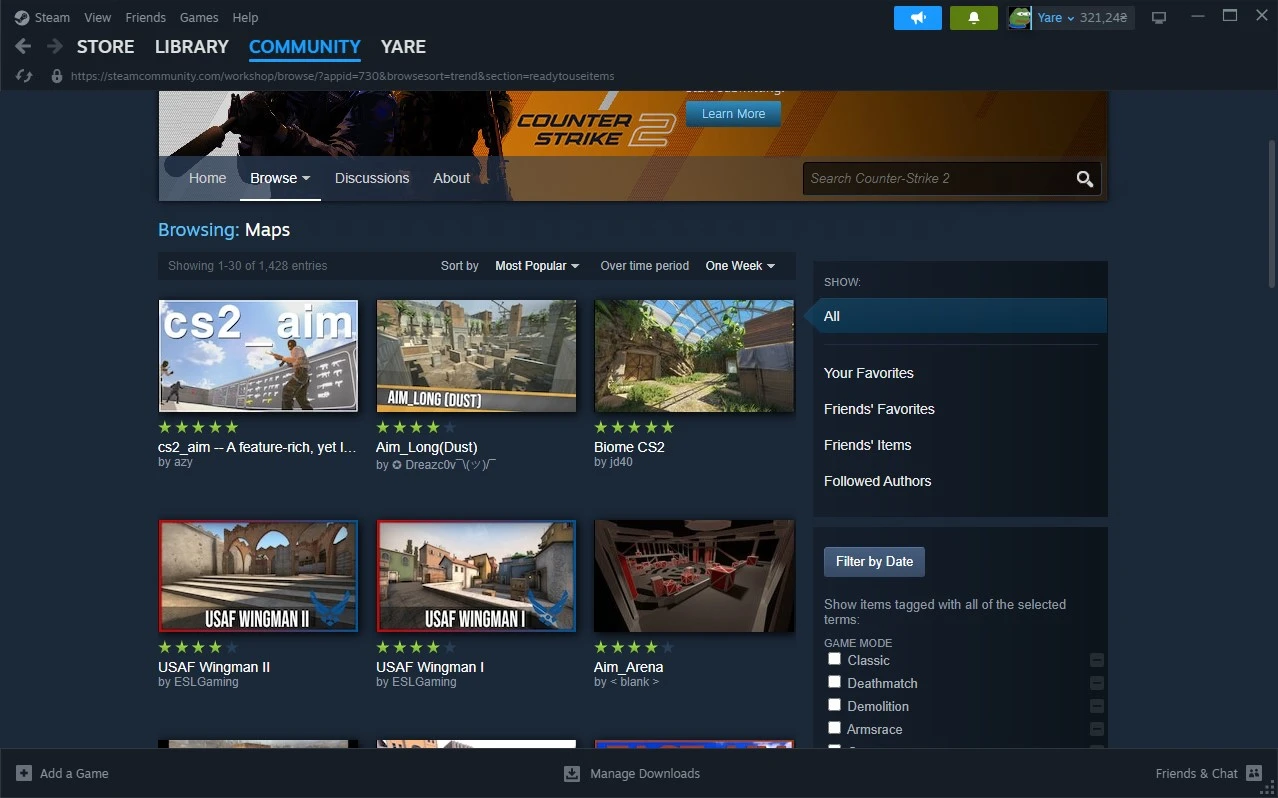Image resolution: width=1278 pixels, height=798 pixels.
Task: Show Your Favorites
Action: [869, 373]
